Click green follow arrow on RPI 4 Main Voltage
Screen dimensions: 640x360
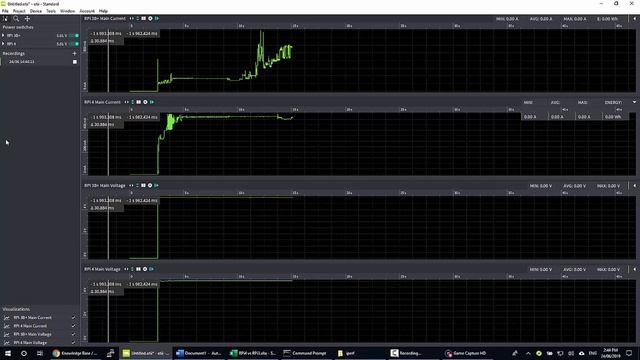coord(151,269)
